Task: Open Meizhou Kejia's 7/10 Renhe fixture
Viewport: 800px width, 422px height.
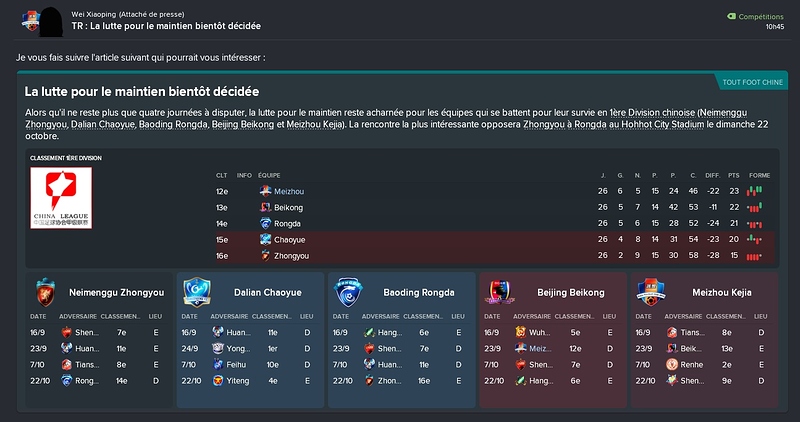Action: [704, 364]
